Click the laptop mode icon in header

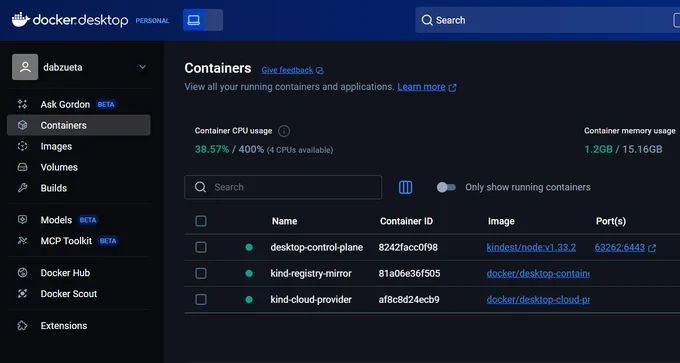click(x=193, y=20)
